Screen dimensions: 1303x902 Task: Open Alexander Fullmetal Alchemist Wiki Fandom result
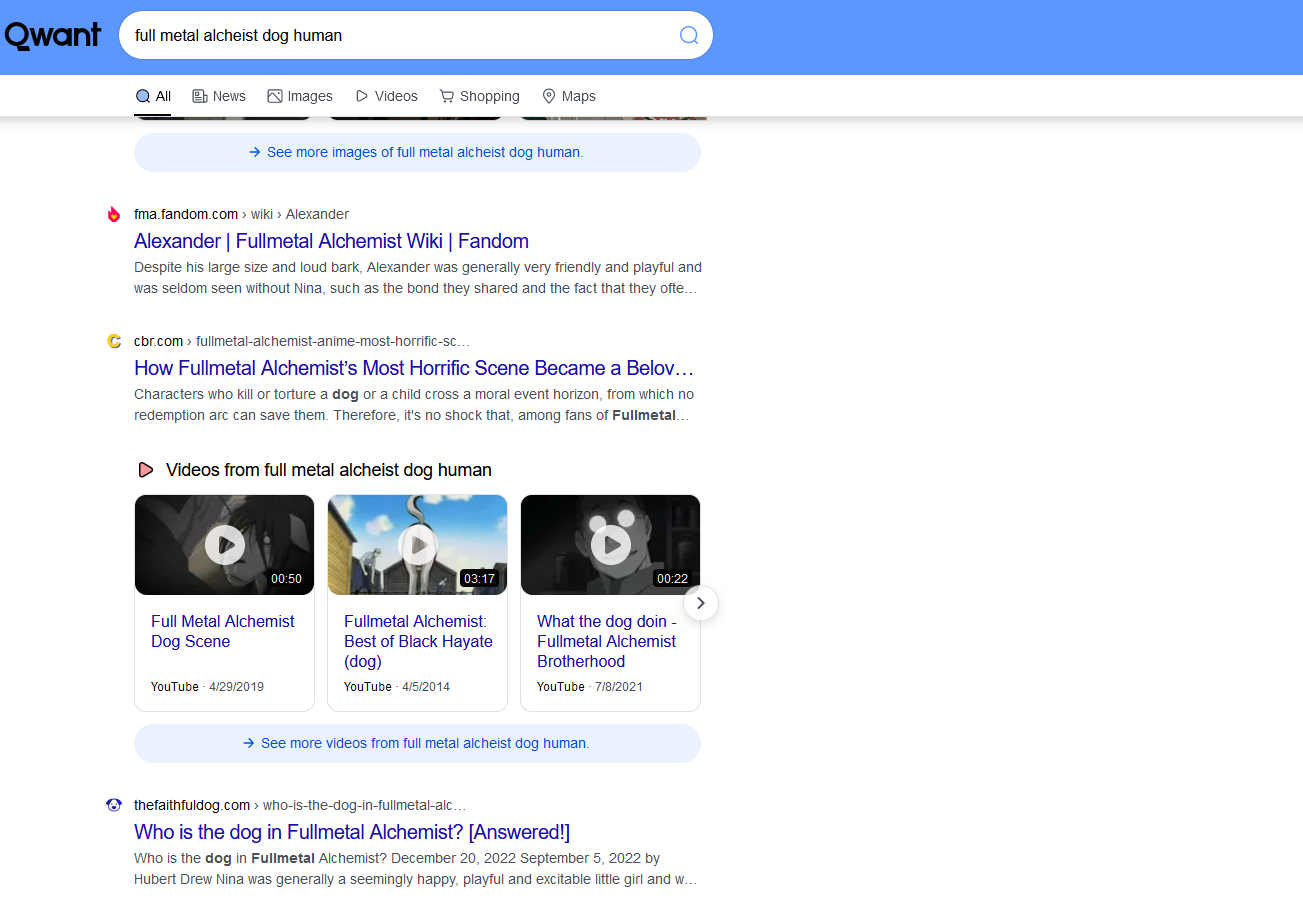tap(332, 241)
